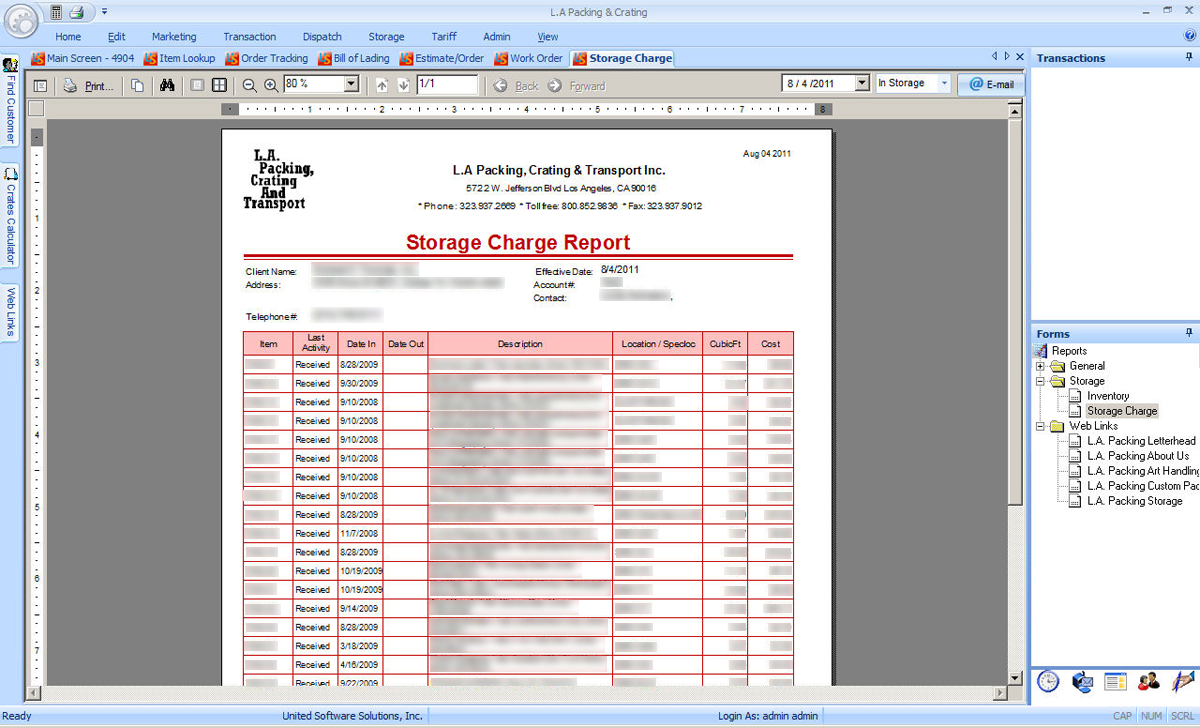The image size is (1200, 728).
Task: Open L.A. Packing About Us link
Action: (x=1138, y=456)
